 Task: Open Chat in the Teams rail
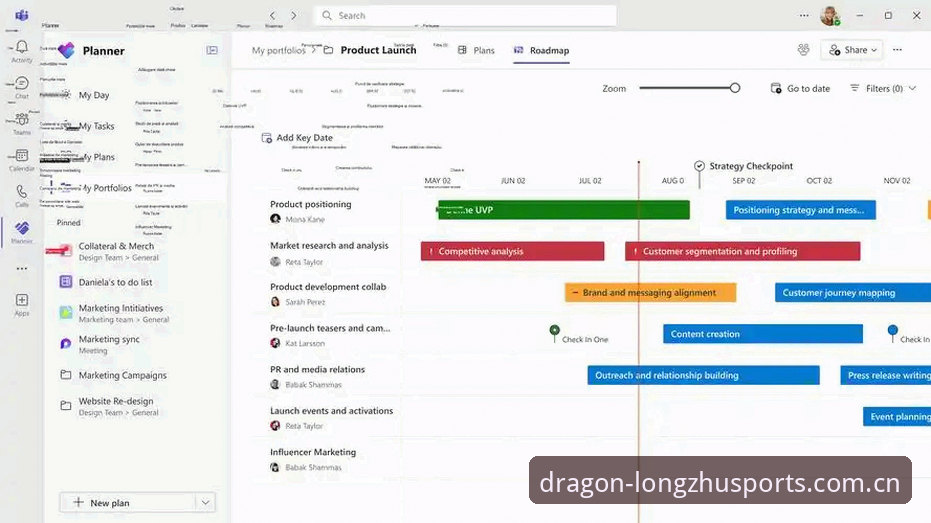(x=21, y=87)
